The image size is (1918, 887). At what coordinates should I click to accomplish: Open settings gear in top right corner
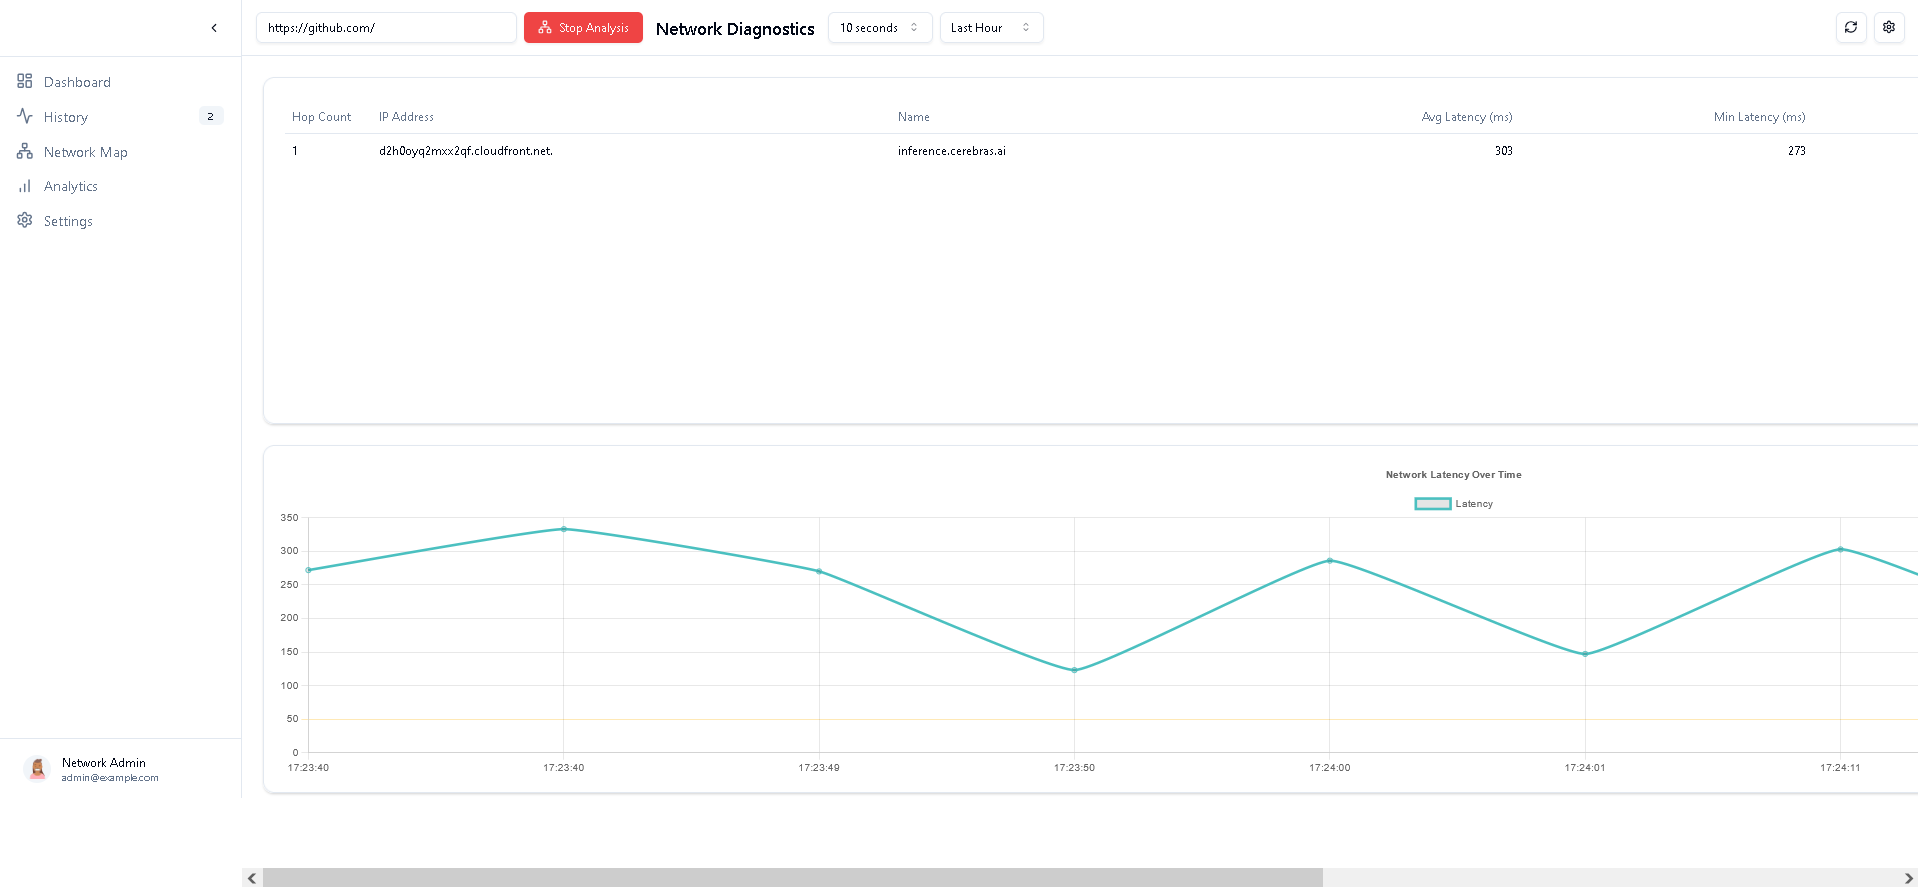[x=1889, y=28]
